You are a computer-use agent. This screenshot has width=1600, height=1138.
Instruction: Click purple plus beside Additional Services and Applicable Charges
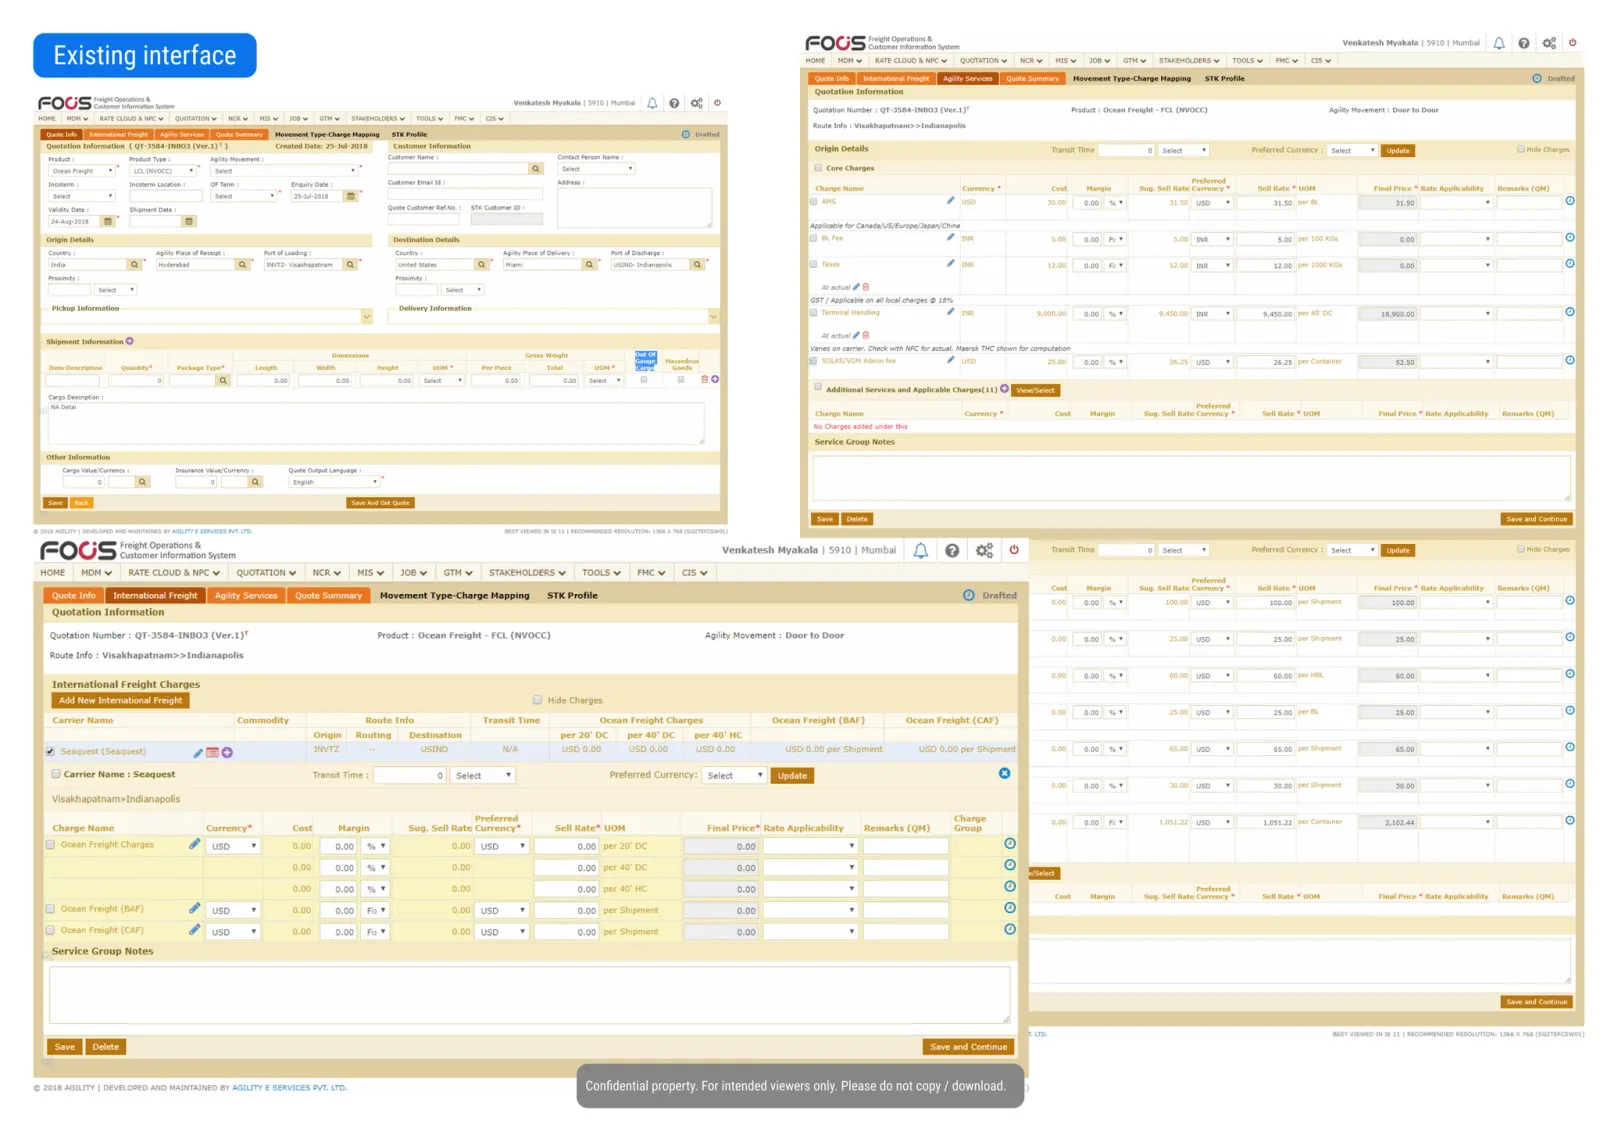pos(1004,389)
